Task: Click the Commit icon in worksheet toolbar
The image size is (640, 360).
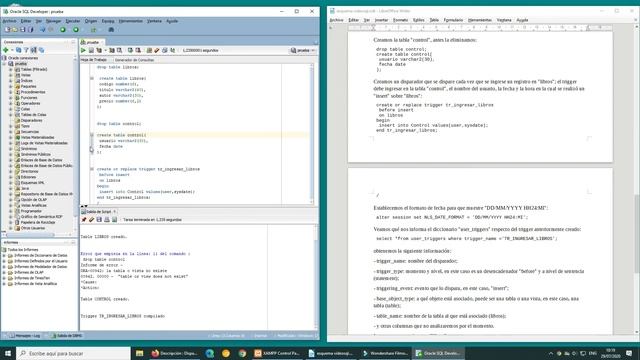Action: tap(130, 50)
